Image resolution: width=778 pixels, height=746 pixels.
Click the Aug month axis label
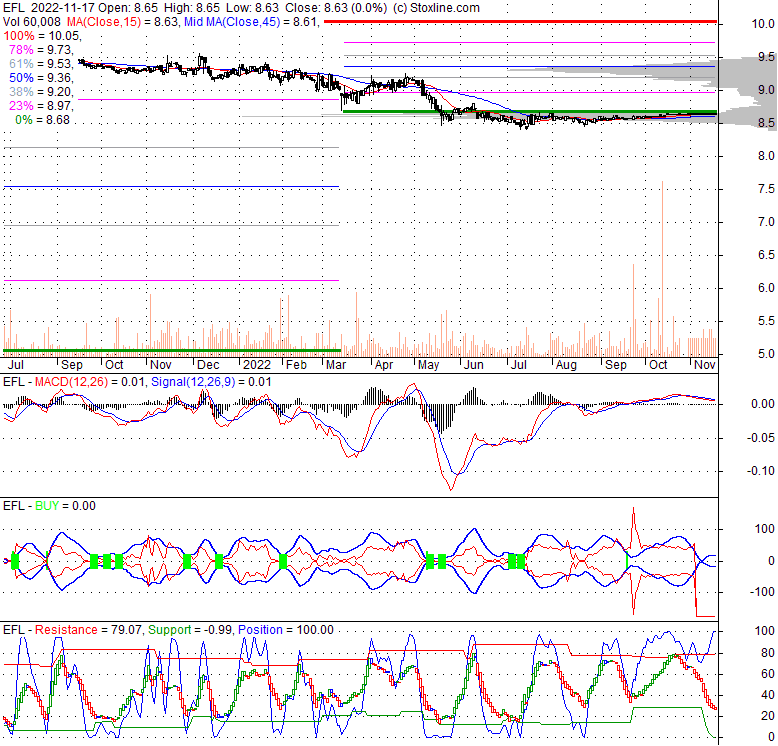click(x=566, y=365)
